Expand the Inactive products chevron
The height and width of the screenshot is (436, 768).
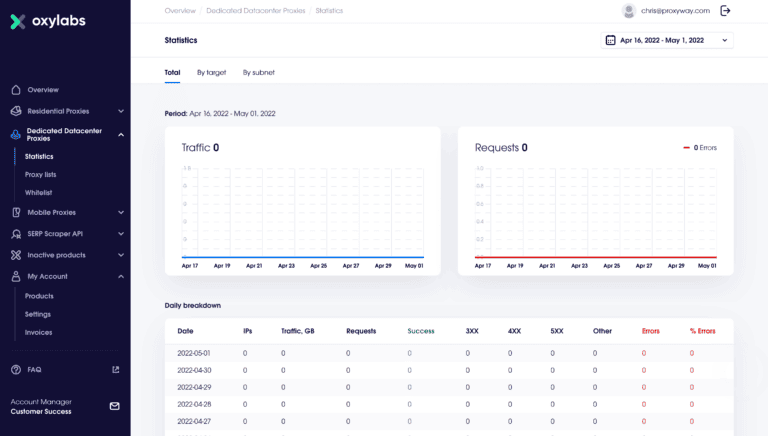tap(120, 255)
